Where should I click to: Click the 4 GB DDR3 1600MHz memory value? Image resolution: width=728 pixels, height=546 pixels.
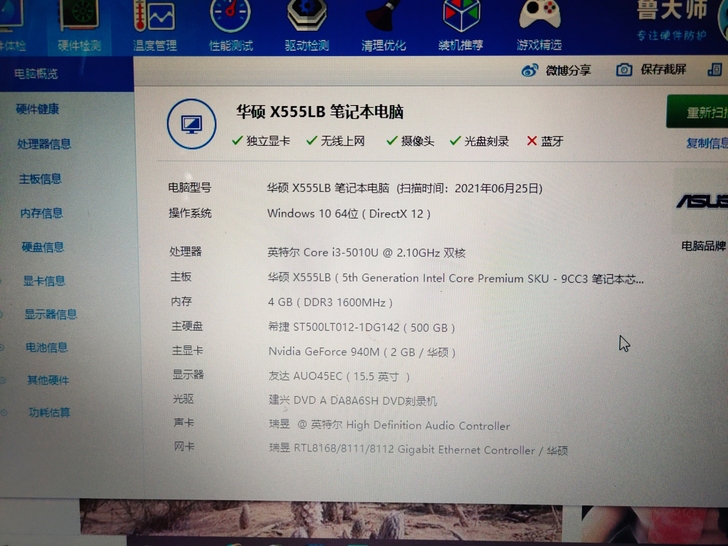click(330, 303)
